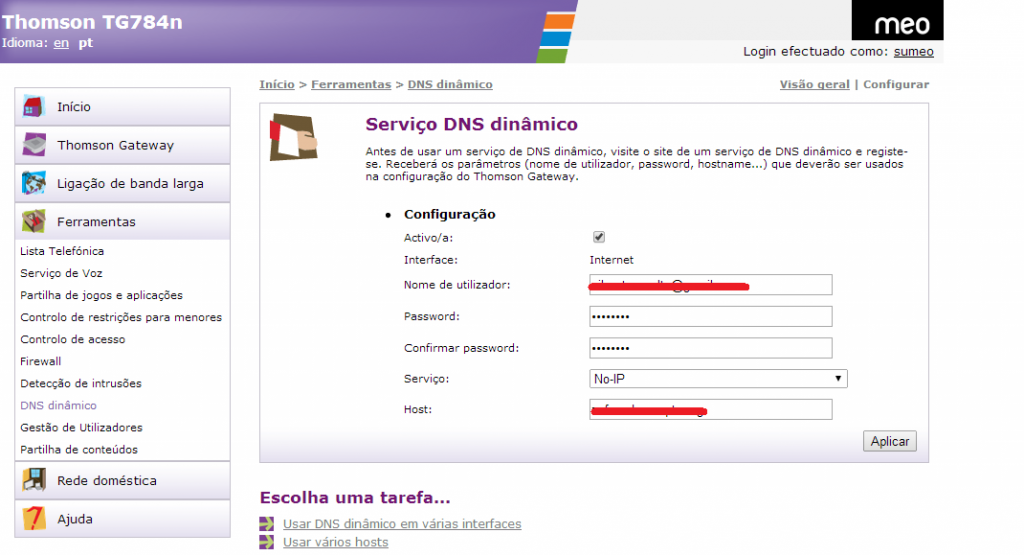Click the Ajuda question mark icon

pos(34,519)
